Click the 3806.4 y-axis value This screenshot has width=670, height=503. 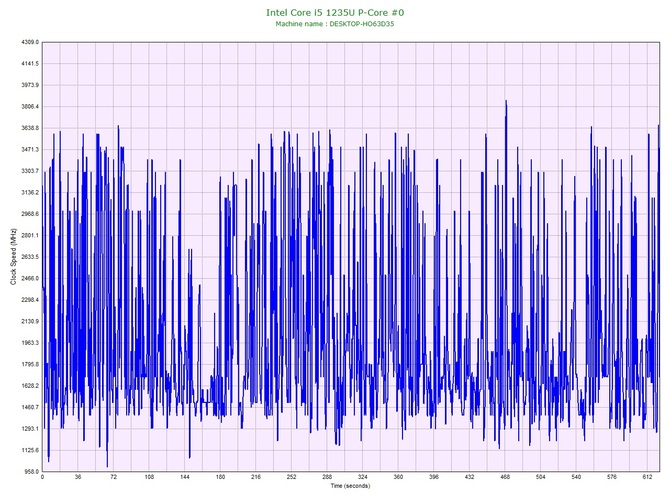(x=30, y=106)
